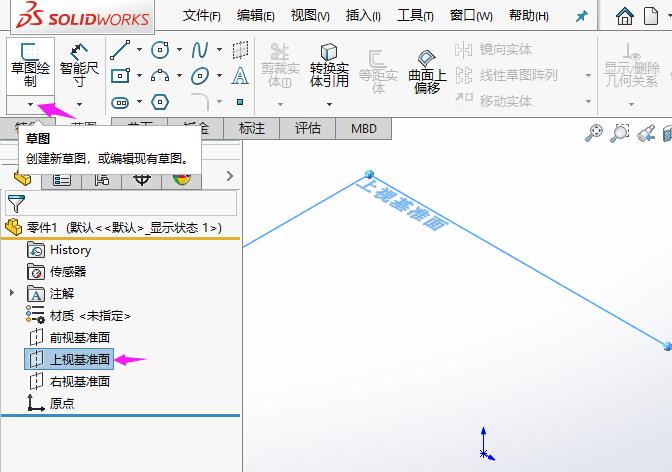Open the dropdown arrow under 智能尺寸
The width and height of the screenshot is (672, 472).
(x=79, y=104)
